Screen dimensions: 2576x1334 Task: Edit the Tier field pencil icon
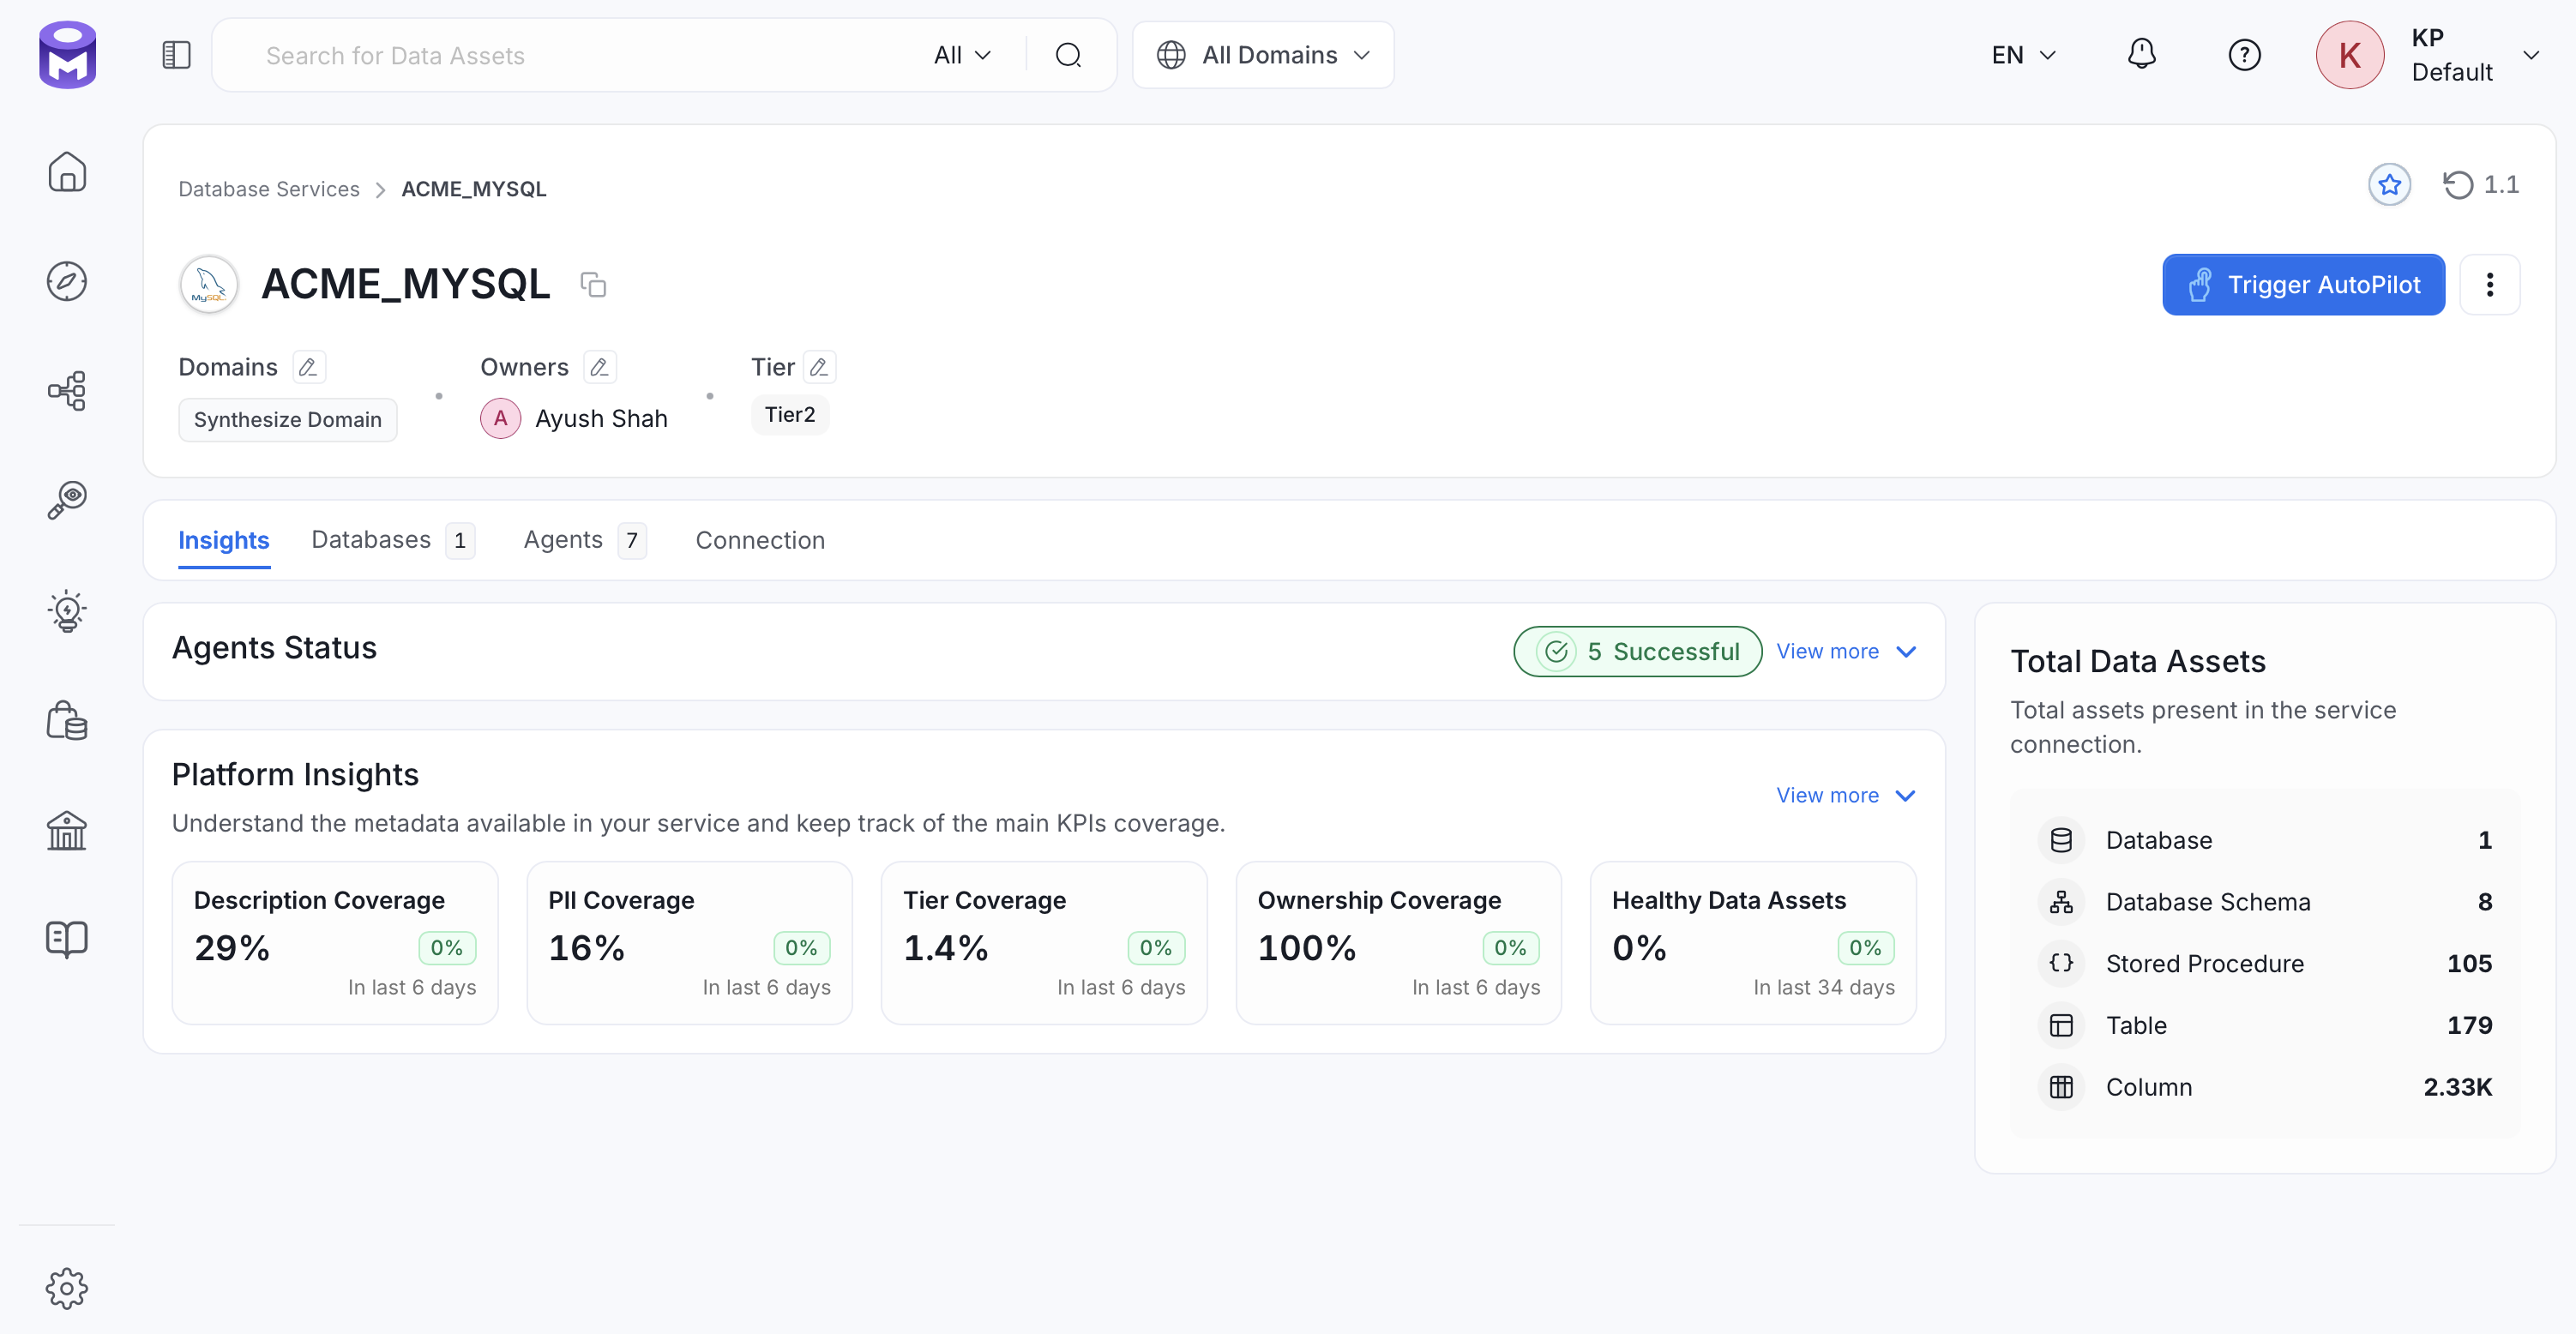click(819, 367)
